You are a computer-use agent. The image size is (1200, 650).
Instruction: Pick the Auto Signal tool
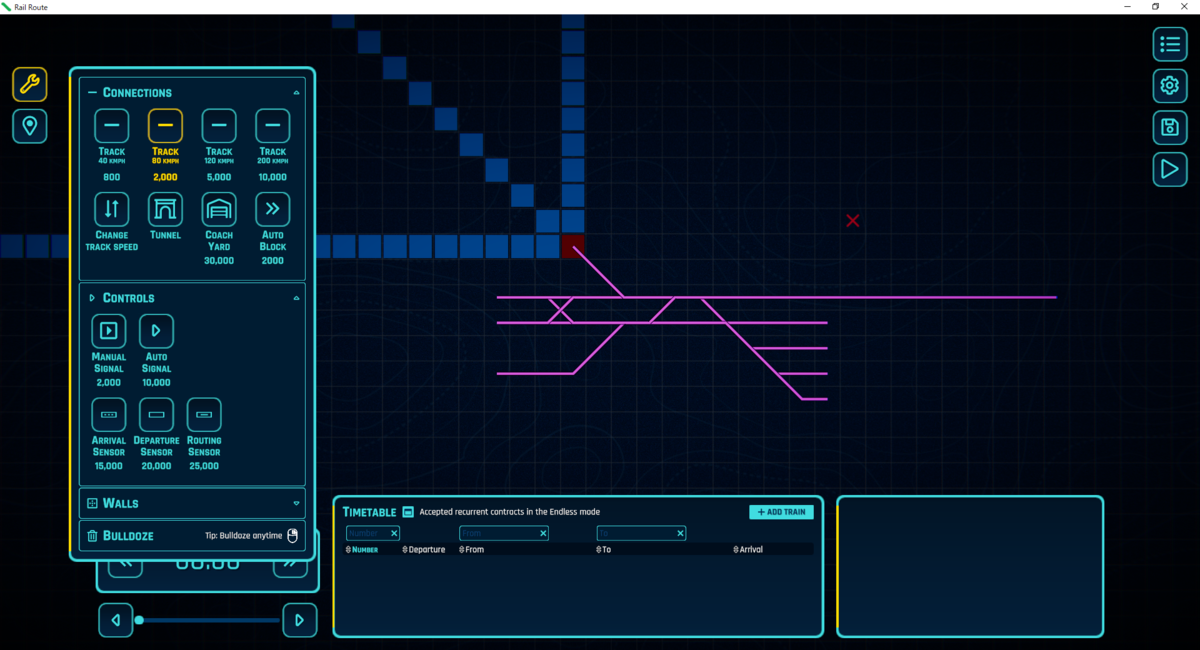pos(156,331)
